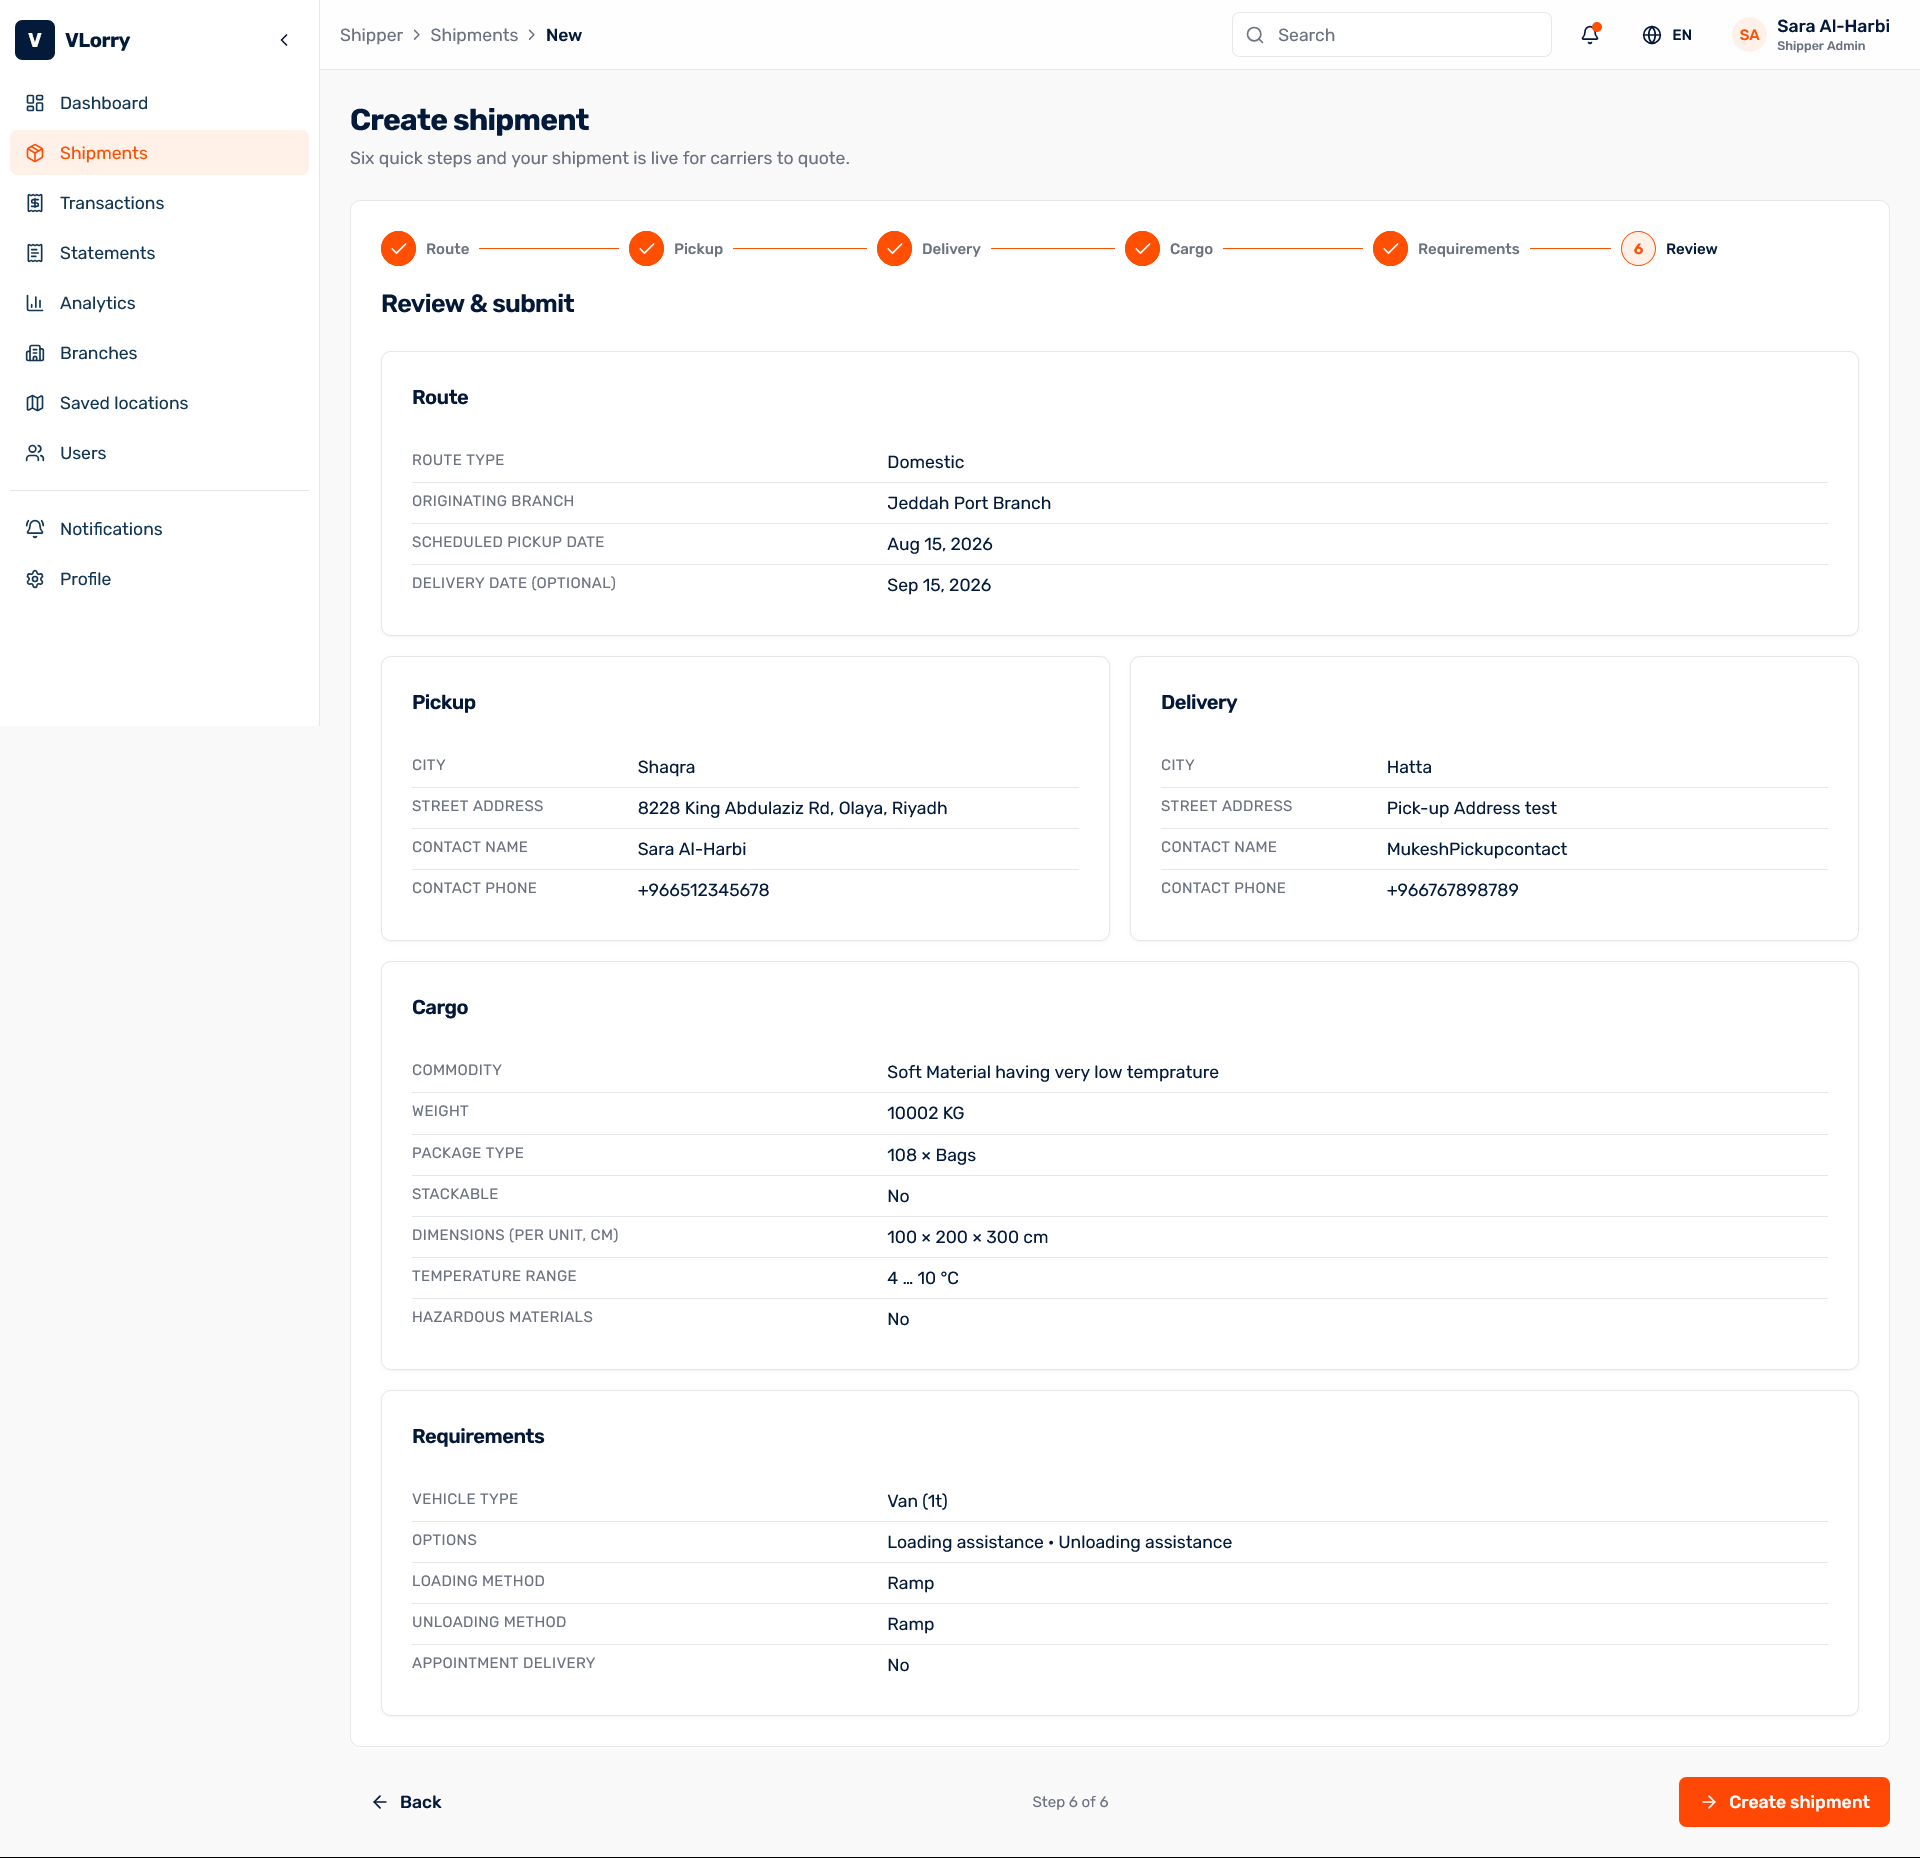Image resolution: width=1920 pixels, height=1858 pixels.
Task: Click the 'Domestic' route type value
Action: 926,462
